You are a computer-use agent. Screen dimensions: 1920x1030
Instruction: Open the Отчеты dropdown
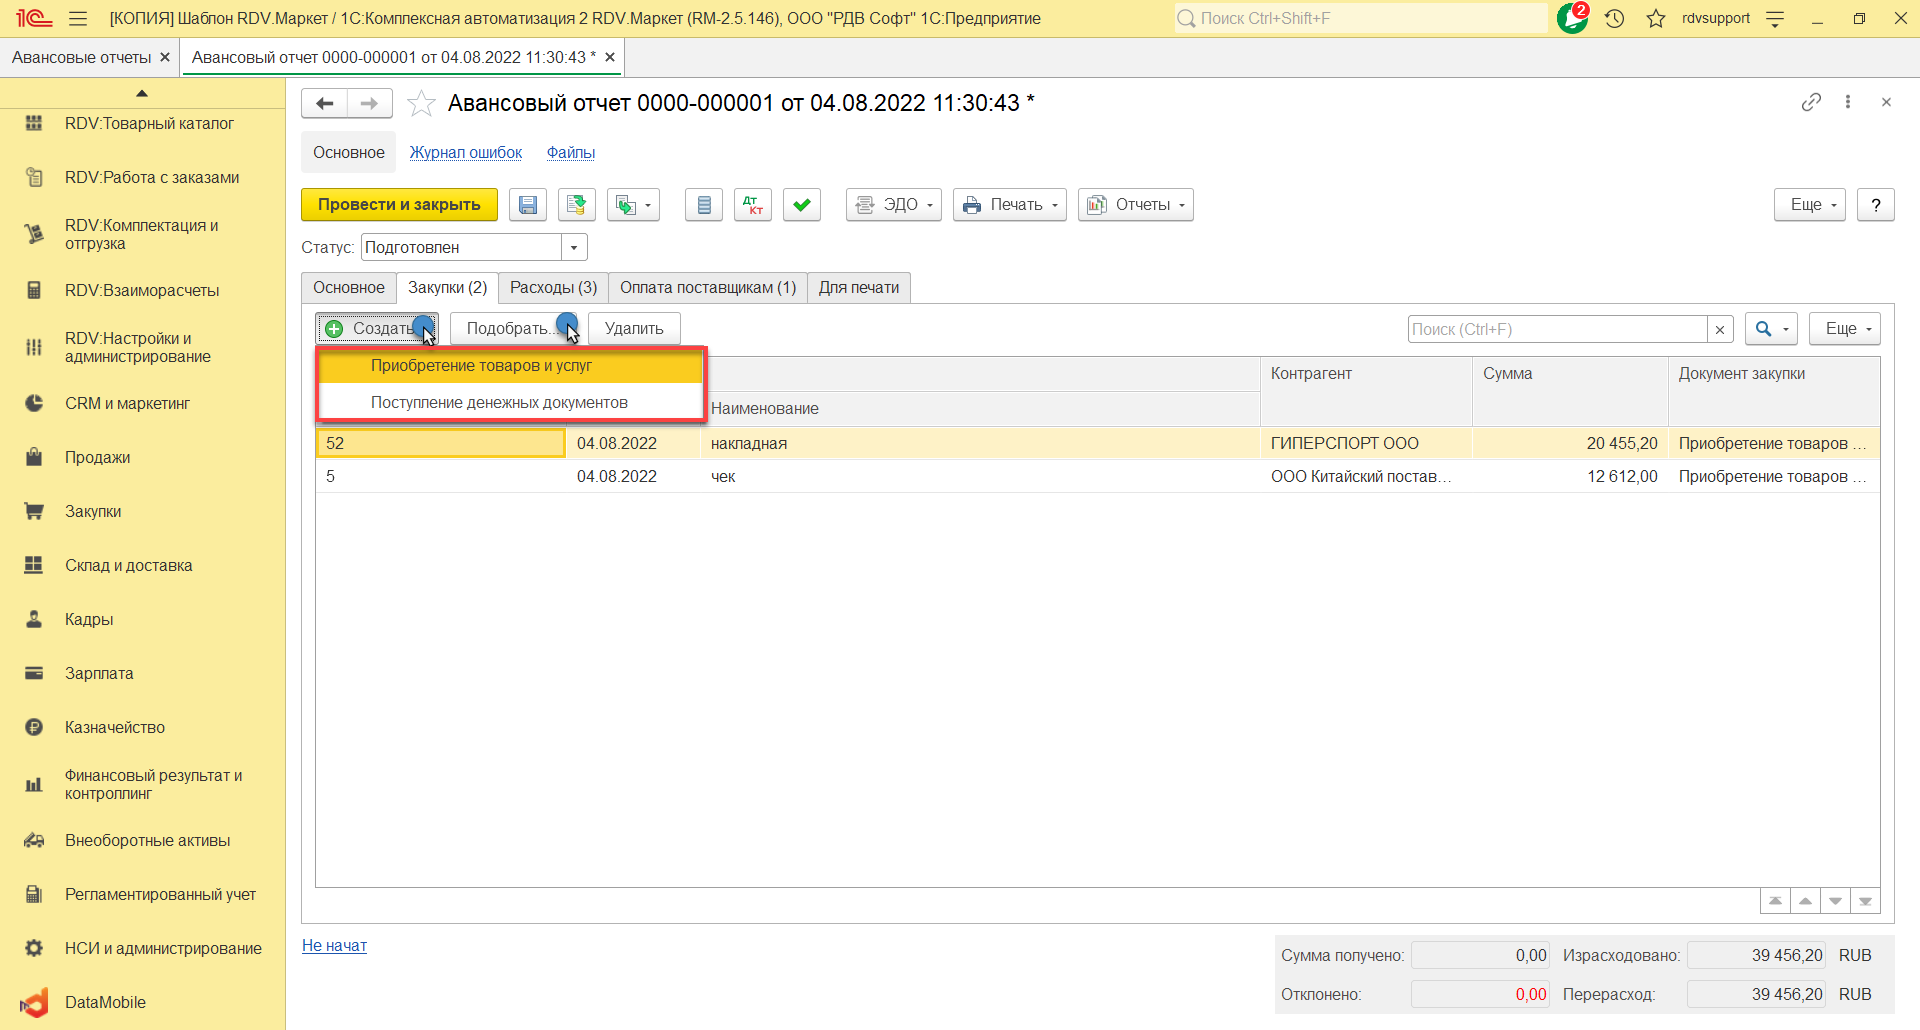tap(1135, 205)
